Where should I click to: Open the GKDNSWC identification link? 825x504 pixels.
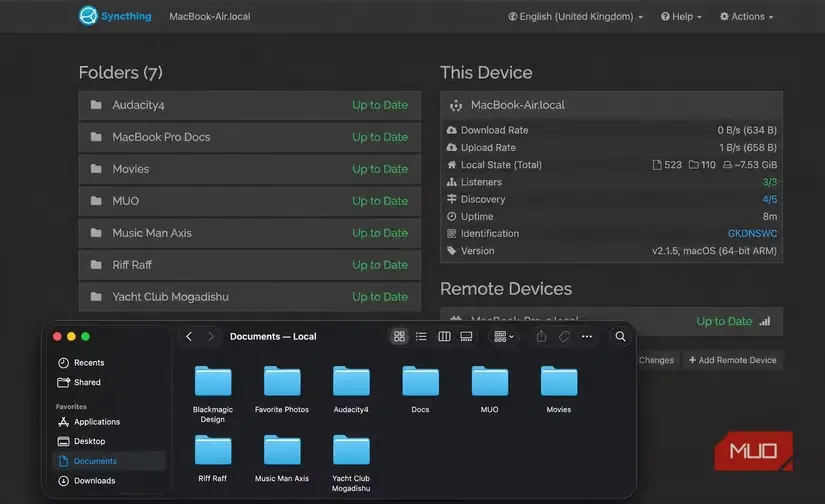click(752, 234)
